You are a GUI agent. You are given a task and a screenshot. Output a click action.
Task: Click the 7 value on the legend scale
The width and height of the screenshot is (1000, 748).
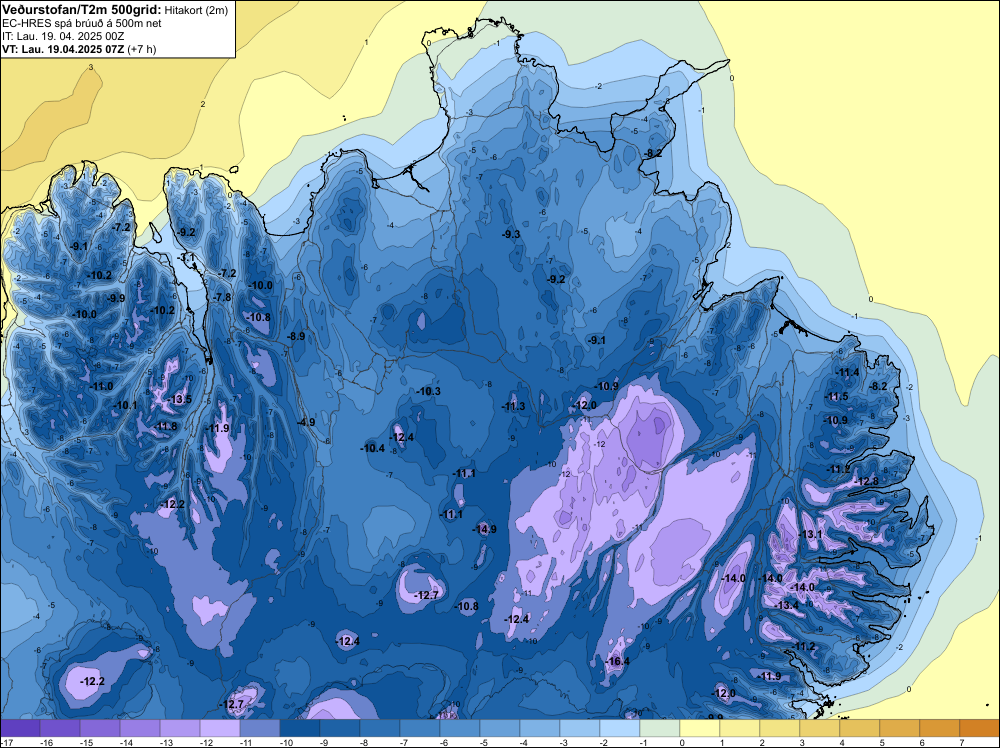(x=960, y=743)
